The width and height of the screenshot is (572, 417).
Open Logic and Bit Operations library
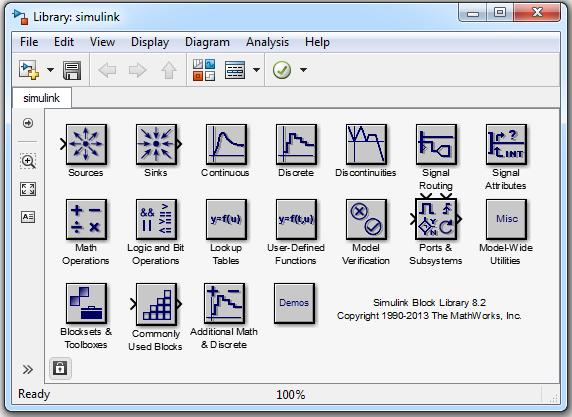coord(156,219)
